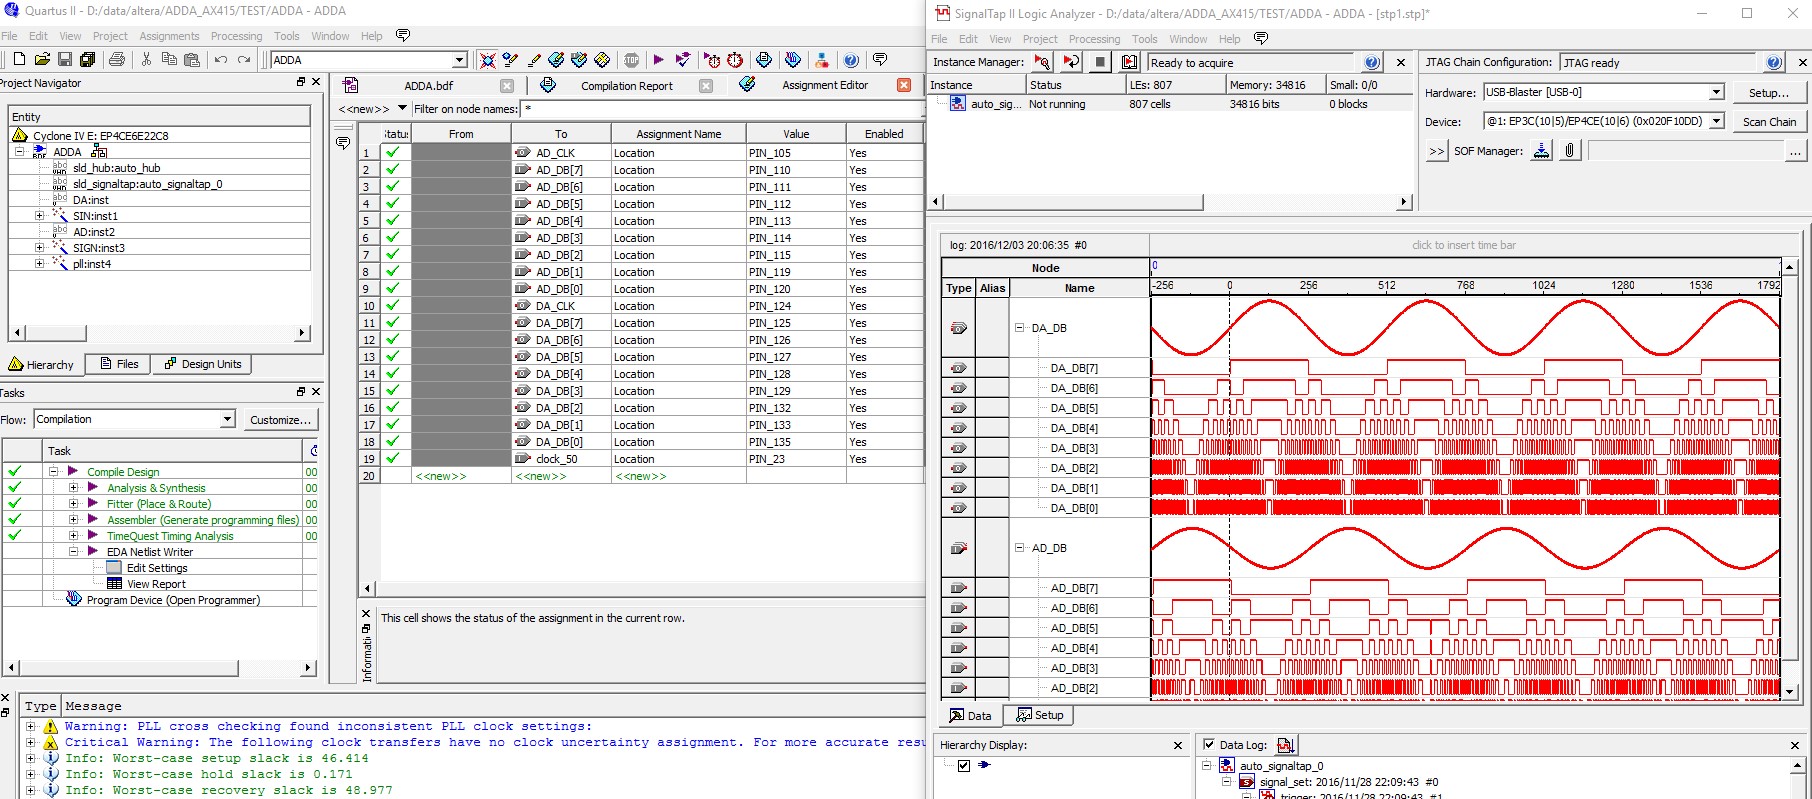Image resolution: width=1812 pixels, height=799 pixels.
Task: Click the waveform horizontal scrollbar right arrow
Action: 1403,202
